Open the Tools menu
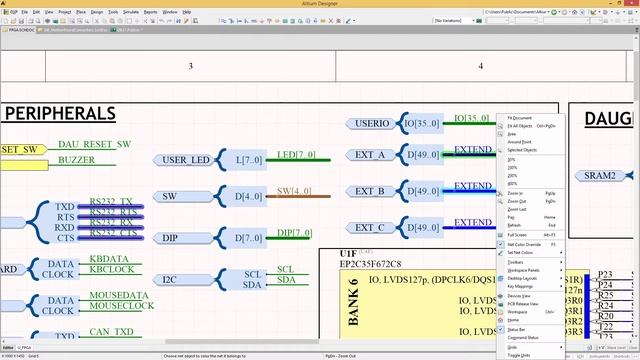Screen dimensions: 640x360 coord(113,12)
